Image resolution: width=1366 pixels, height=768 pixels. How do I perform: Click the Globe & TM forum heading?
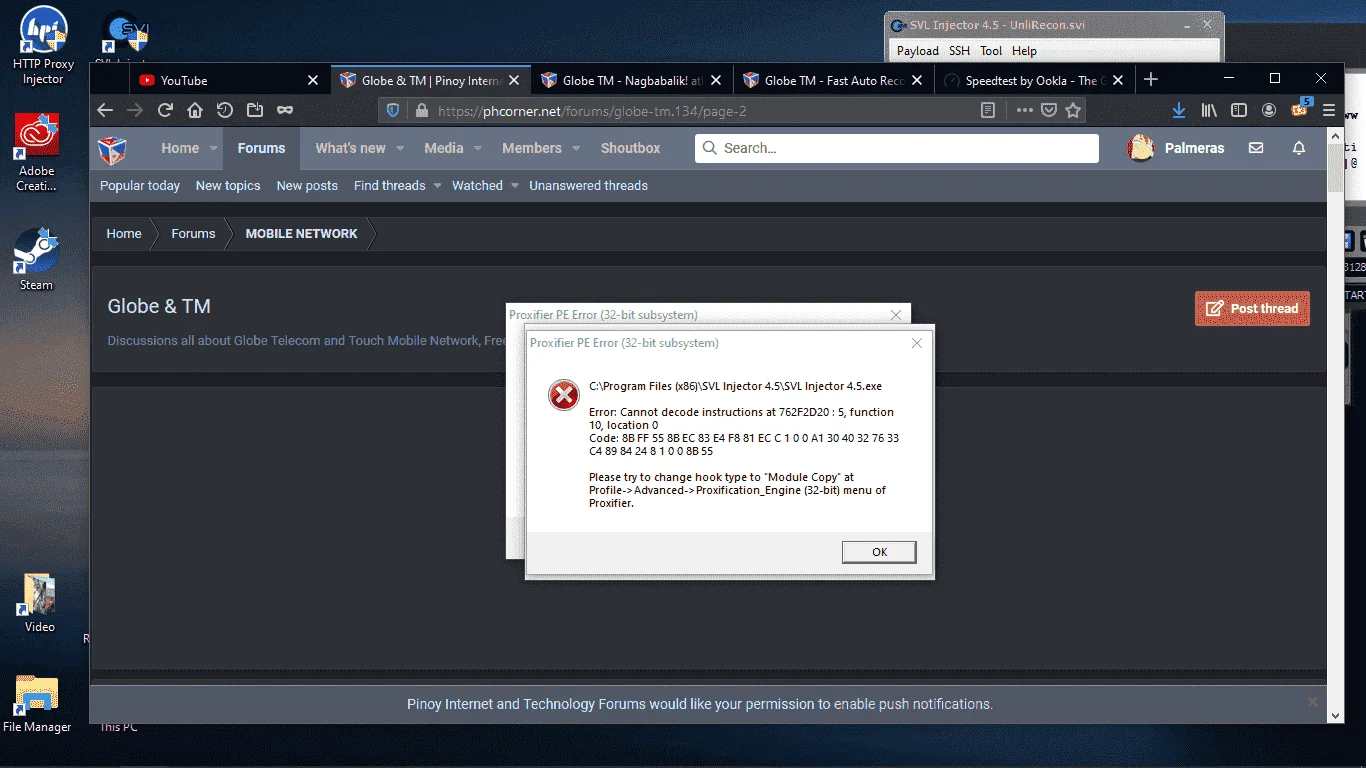pos(159,306)
